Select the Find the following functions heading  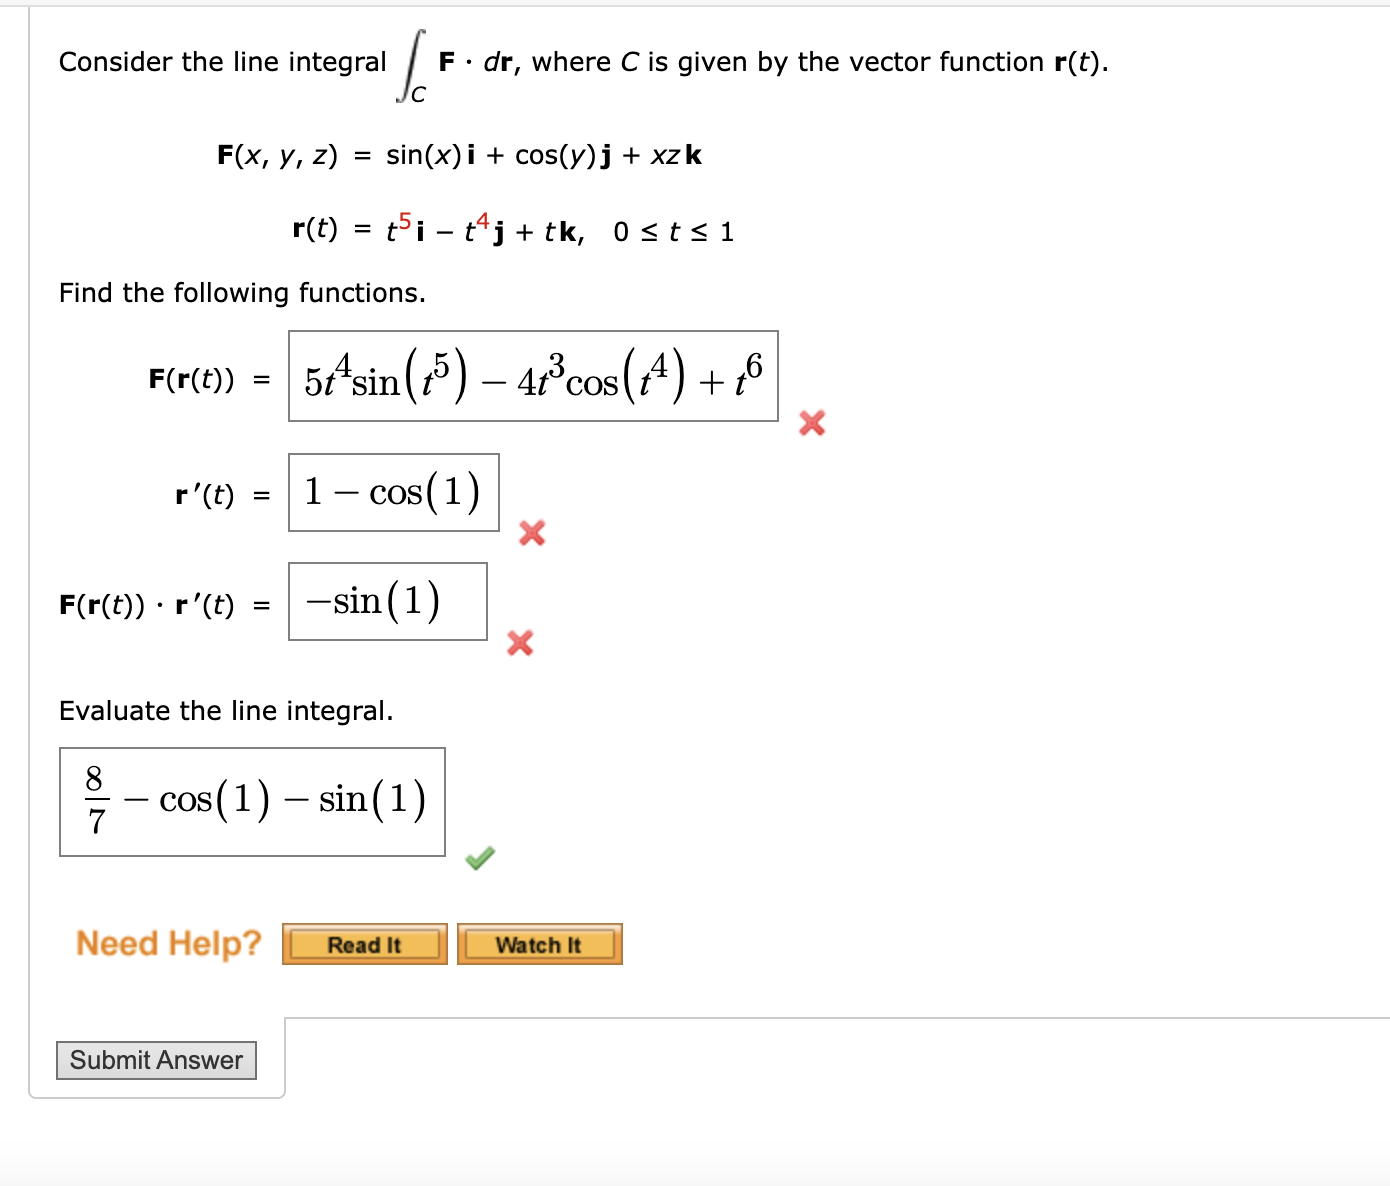click(x=243, y=292)
